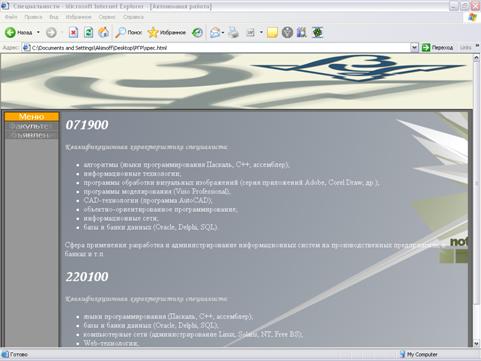
Task: Click the green Back arrow button
Action: click(10, 32)
